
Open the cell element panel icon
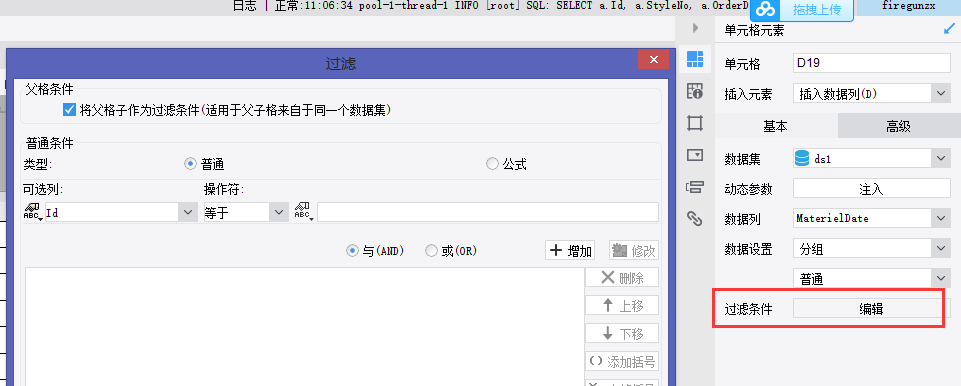(694, 59)
